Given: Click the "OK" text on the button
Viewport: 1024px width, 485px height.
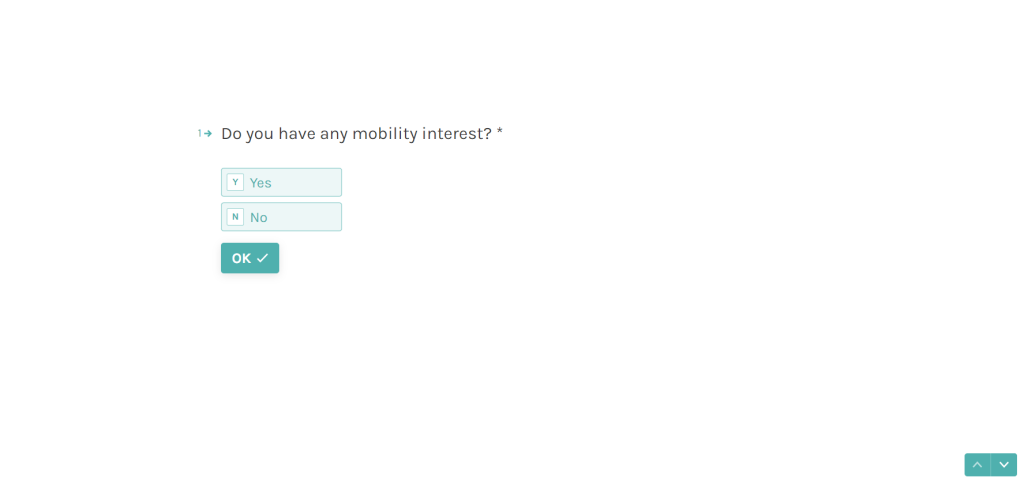Looking at the screenshot, I should pos(241,258).
